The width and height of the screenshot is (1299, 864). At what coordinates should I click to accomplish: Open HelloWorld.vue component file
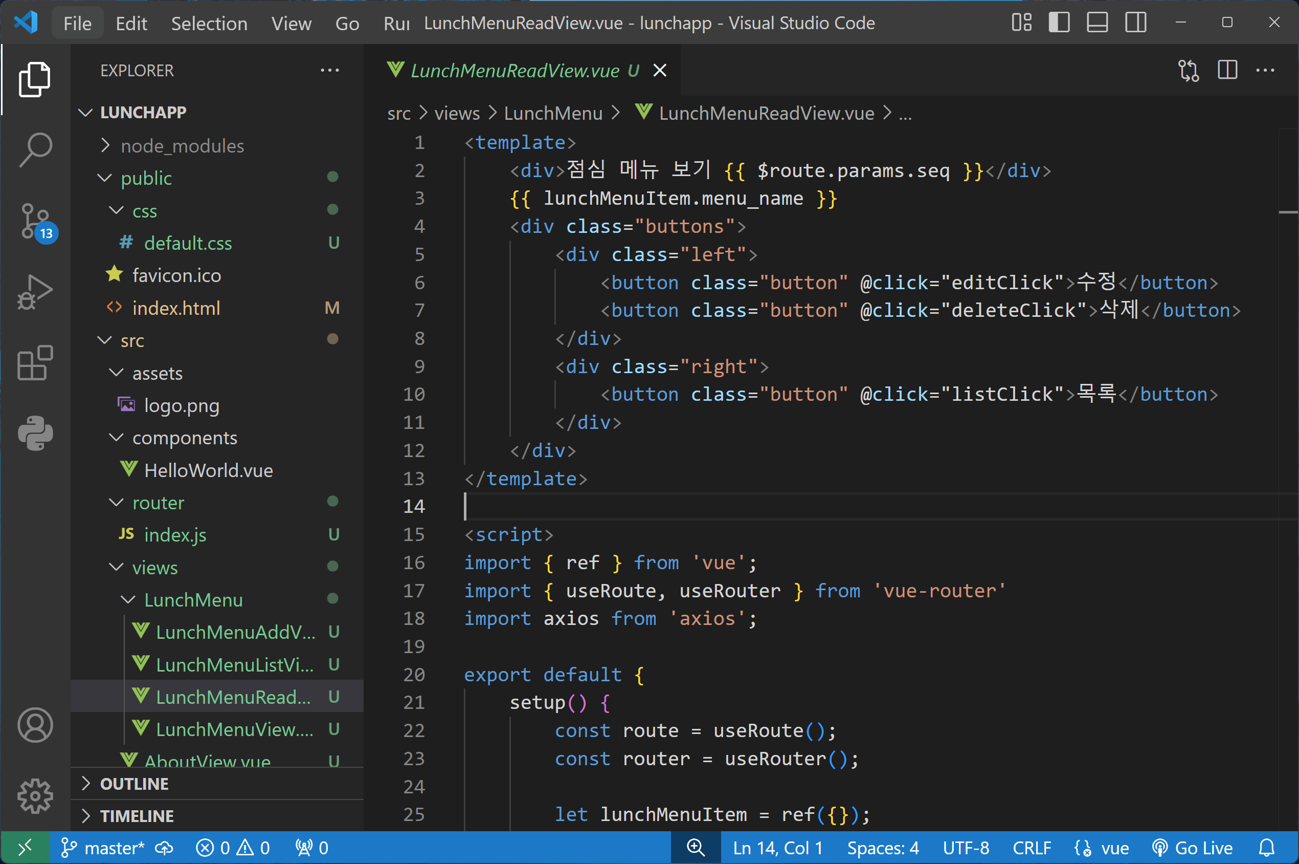tap(217, 470)
